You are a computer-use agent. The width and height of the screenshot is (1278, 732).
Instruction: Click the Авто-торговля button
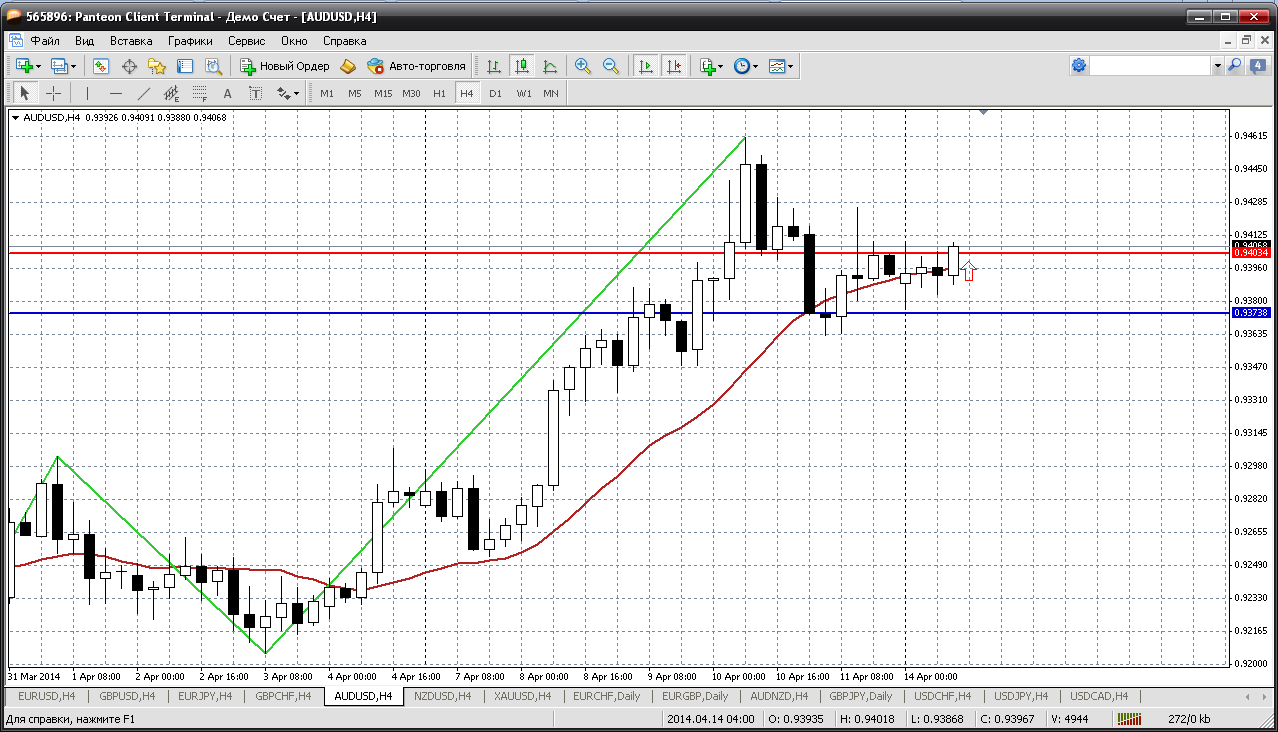point(417,66)
